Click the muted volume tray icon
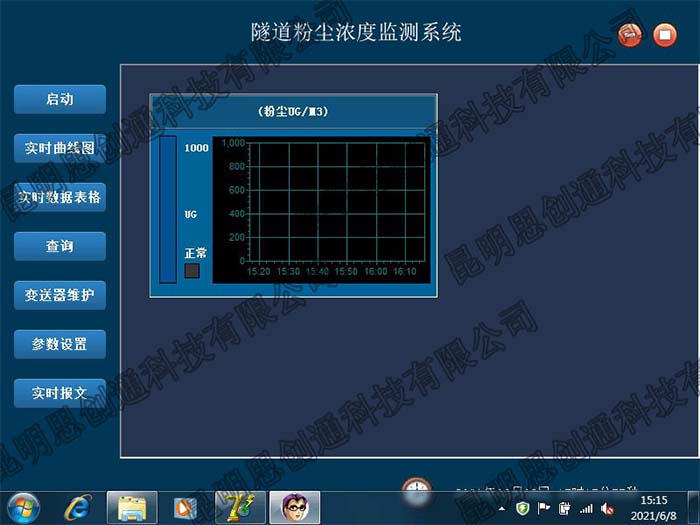Image resolution: width=700 pixels, height=525 pixels. [x=607, y=508]
